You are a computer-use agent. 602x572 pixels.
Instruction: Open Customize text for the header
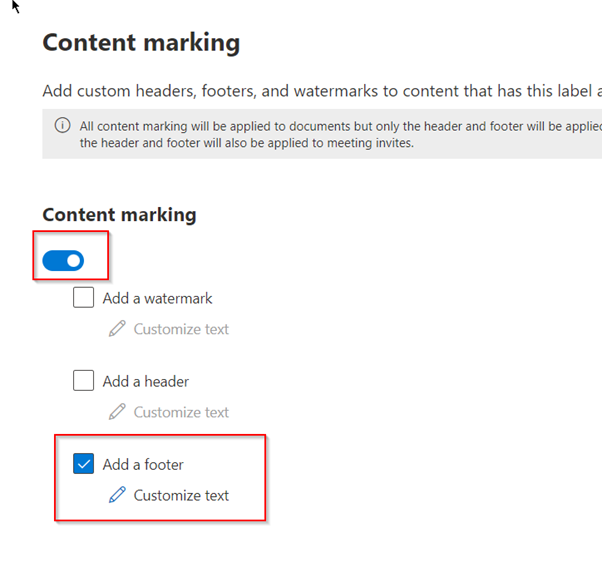181,412
